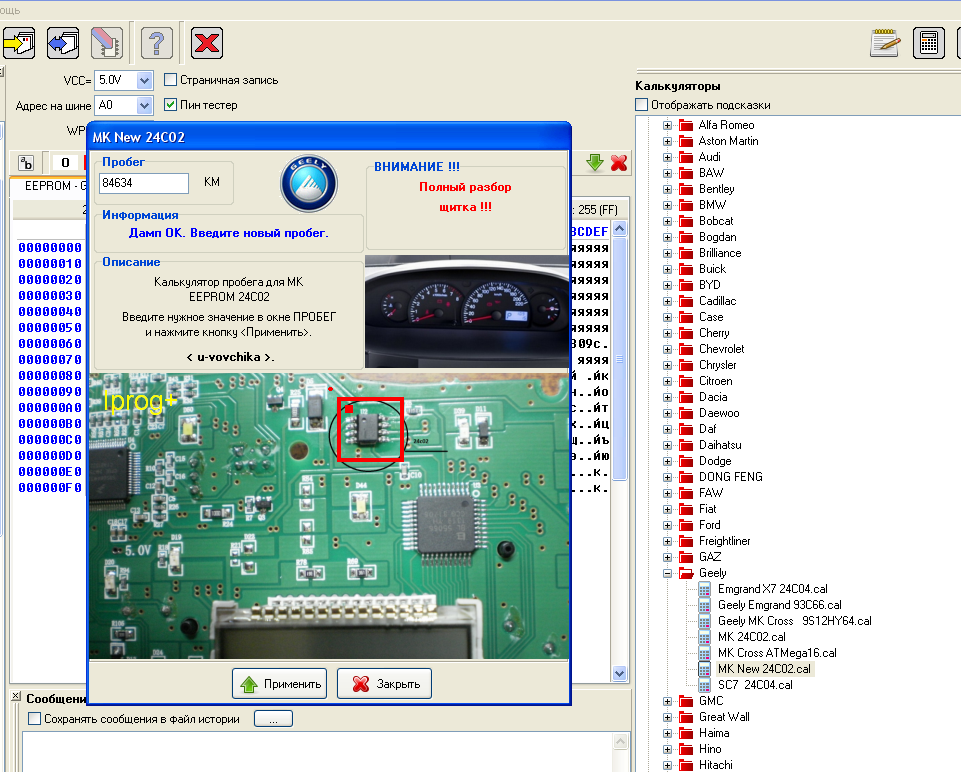Click calculator file icon for Geely Emgrand 93C66.cal
Image resolution: width=961 pixels, height=772 pixels.
[705, 605]
